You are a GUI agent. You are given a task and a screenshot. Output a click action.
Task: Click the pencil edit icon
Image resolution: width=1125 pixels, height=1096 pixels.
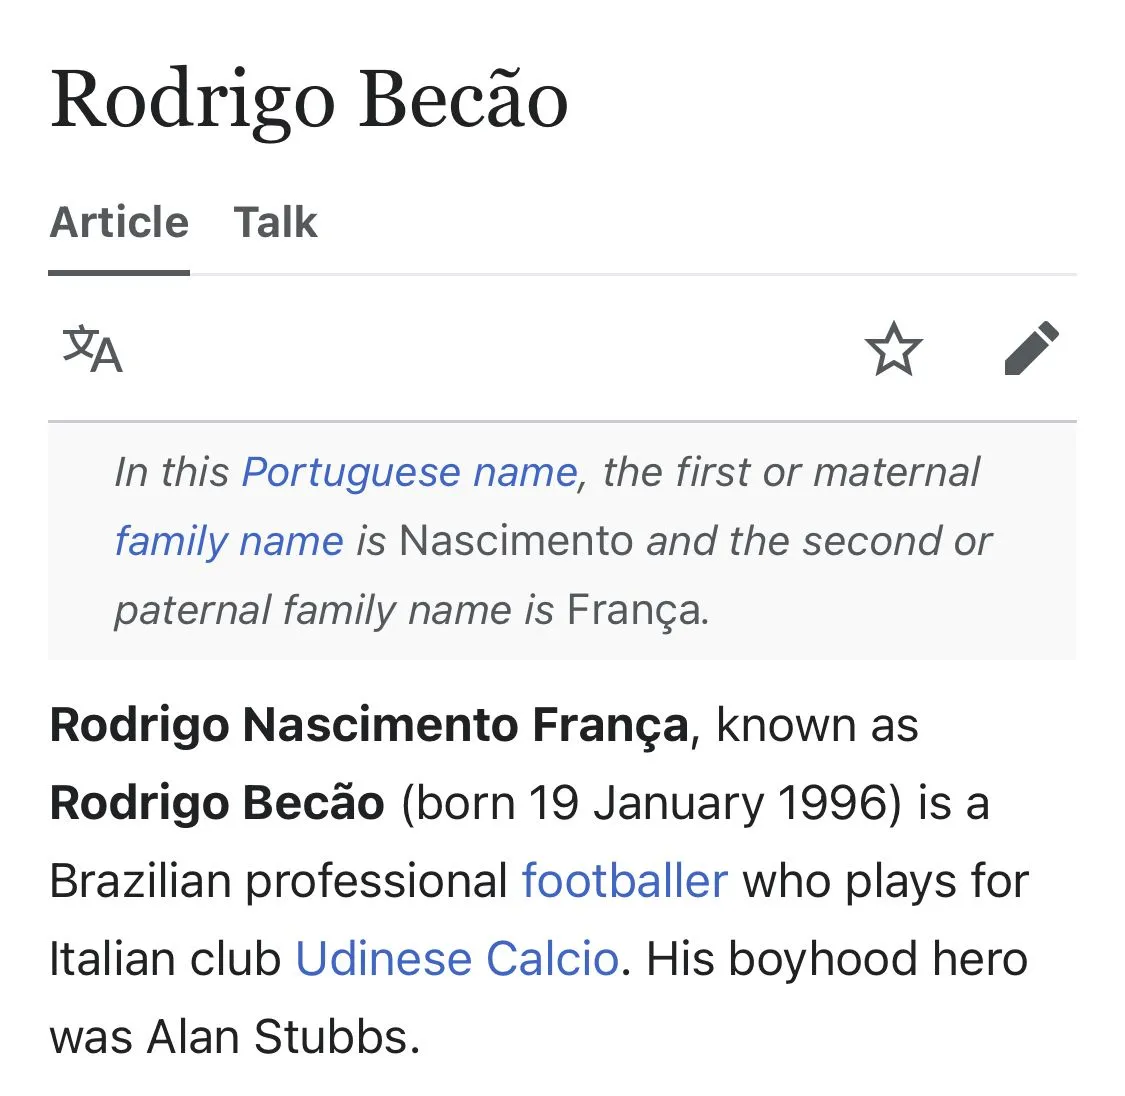(1031, 348)
